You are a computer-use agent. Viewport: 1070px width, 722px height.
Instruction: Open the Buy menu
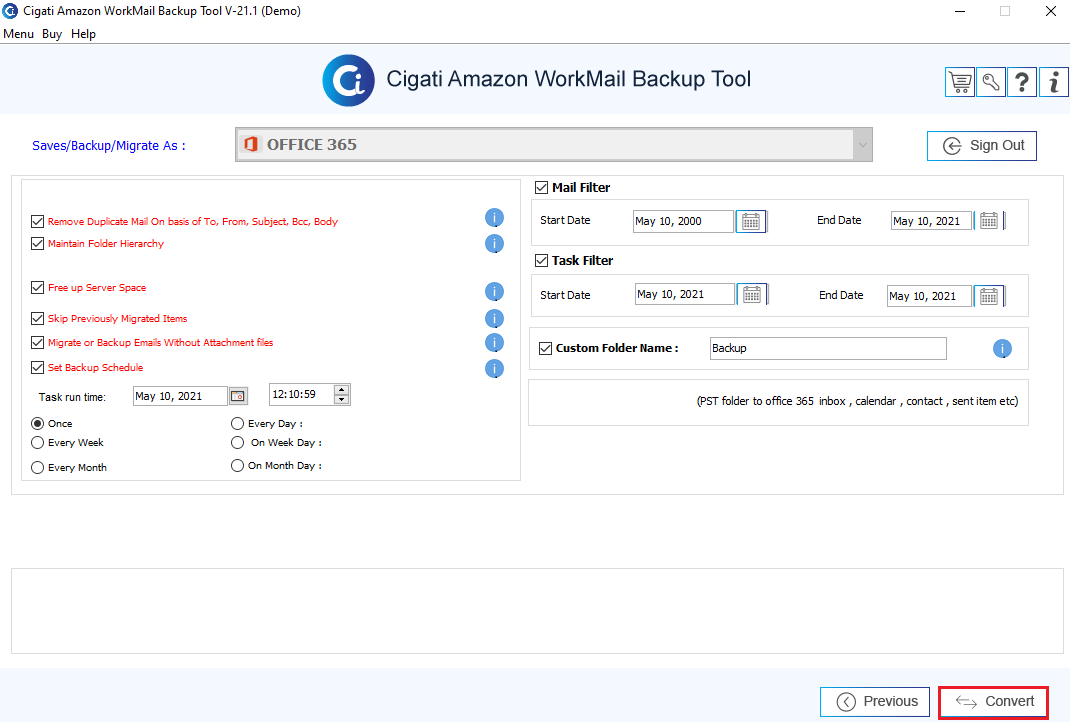coord(52,34)
